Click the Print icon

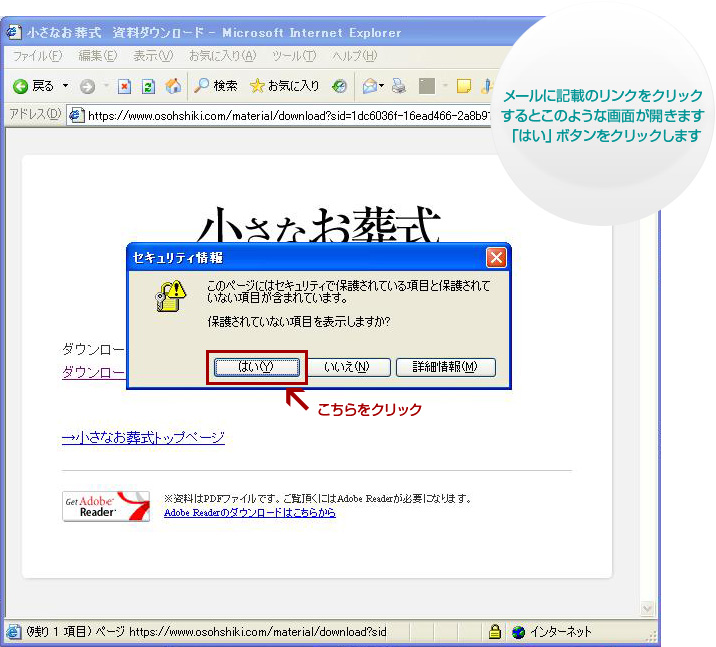pos(399,86)
